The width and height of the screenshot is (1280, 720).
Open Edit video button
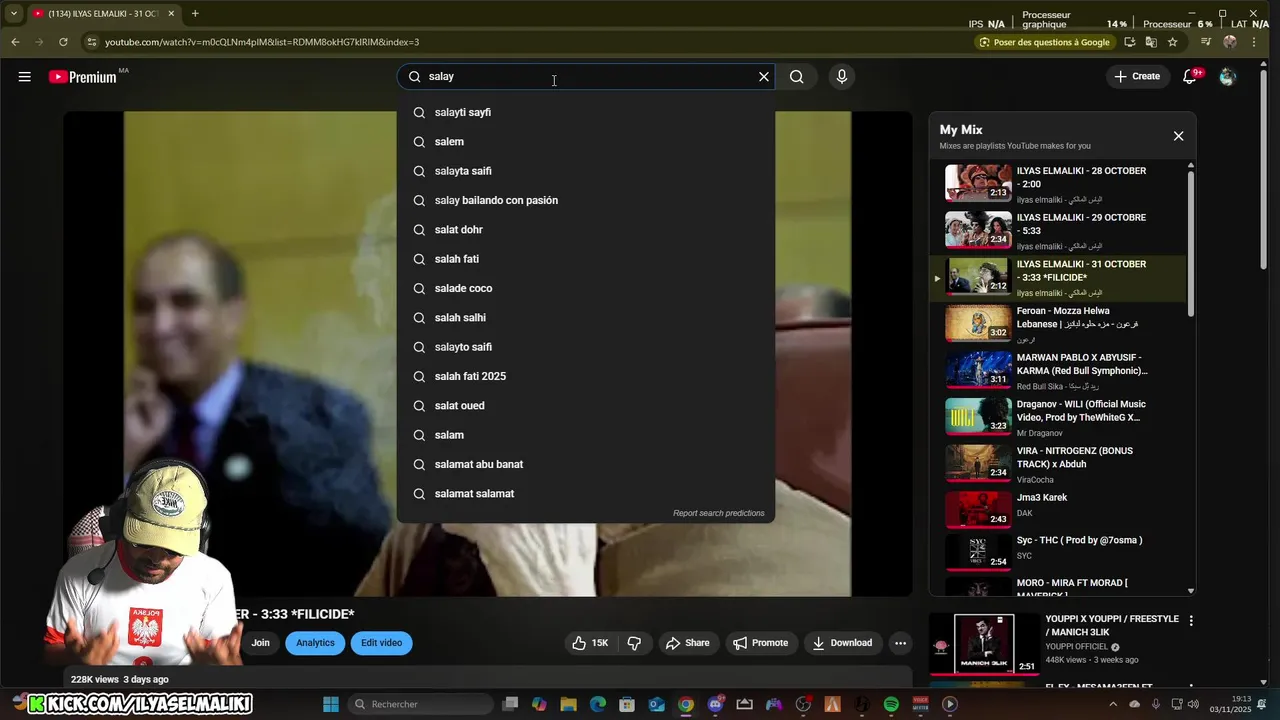381,643
